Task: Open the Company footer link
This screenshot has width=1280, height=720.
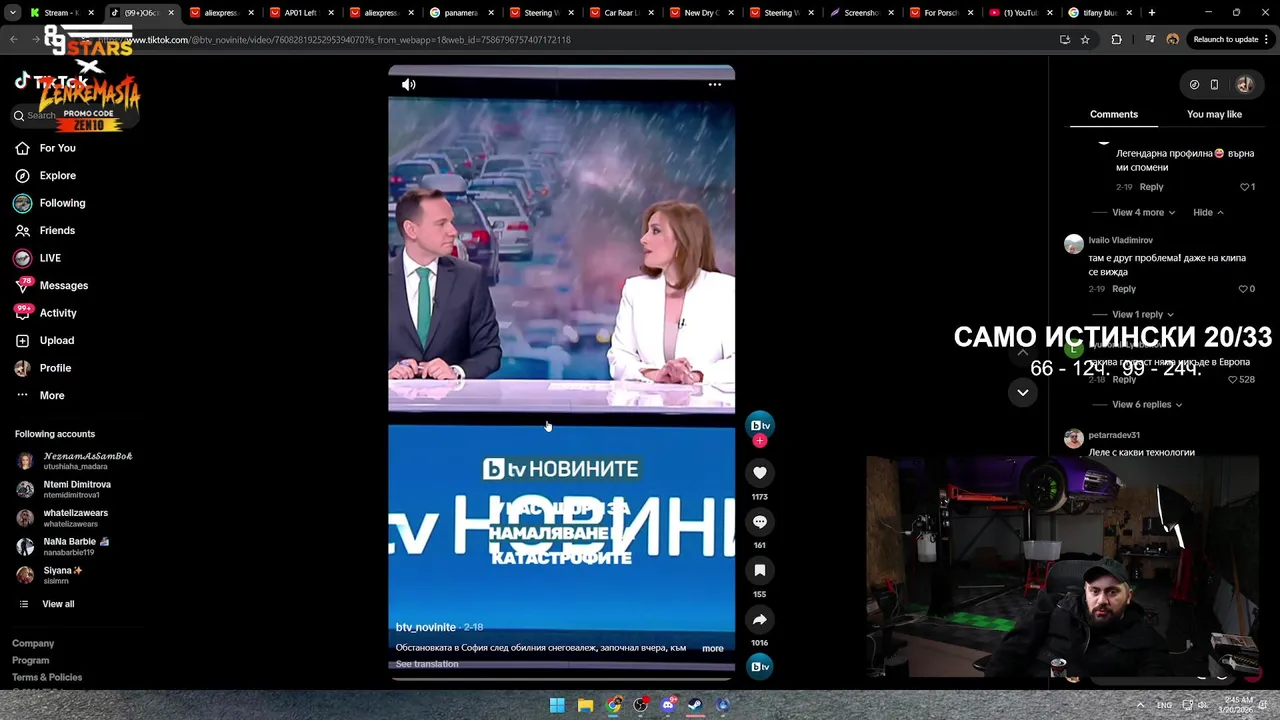Action: [x=33, y=644]
